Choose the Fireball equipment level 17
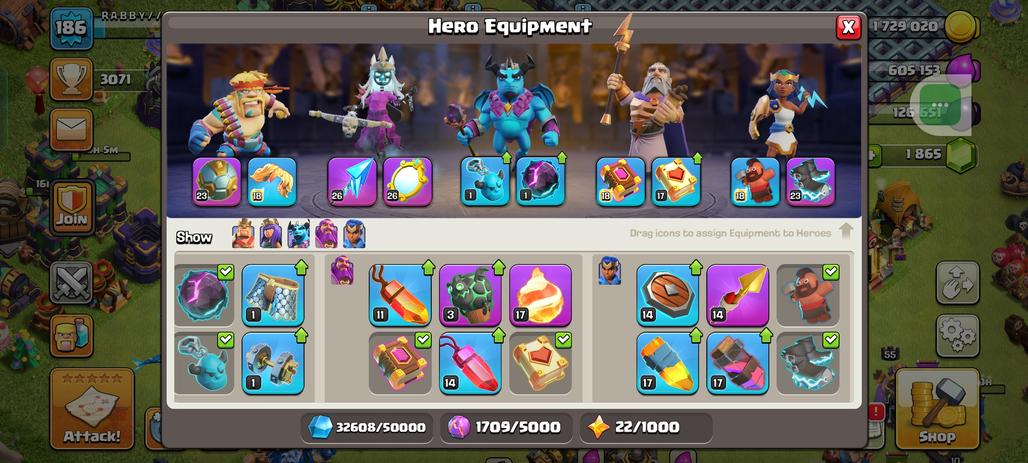Image resolution: width=1028 pixels, height=463 pixels. click(540, 295)
